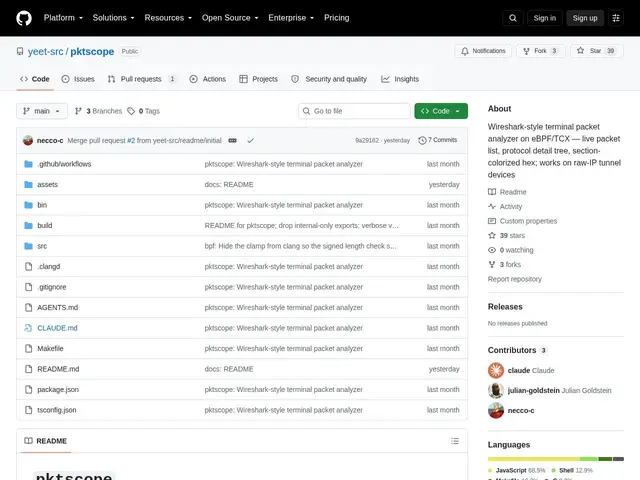Viewport: 640px width, 480px height.
Task: Switch to the Insights tab
Action: tap(400, 79)
